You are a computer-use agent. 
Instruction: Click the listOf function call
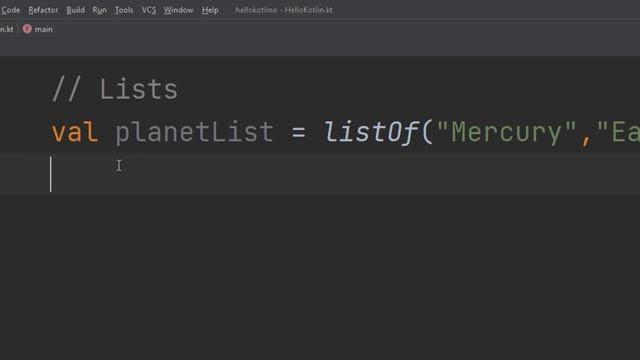click(371, 132)
